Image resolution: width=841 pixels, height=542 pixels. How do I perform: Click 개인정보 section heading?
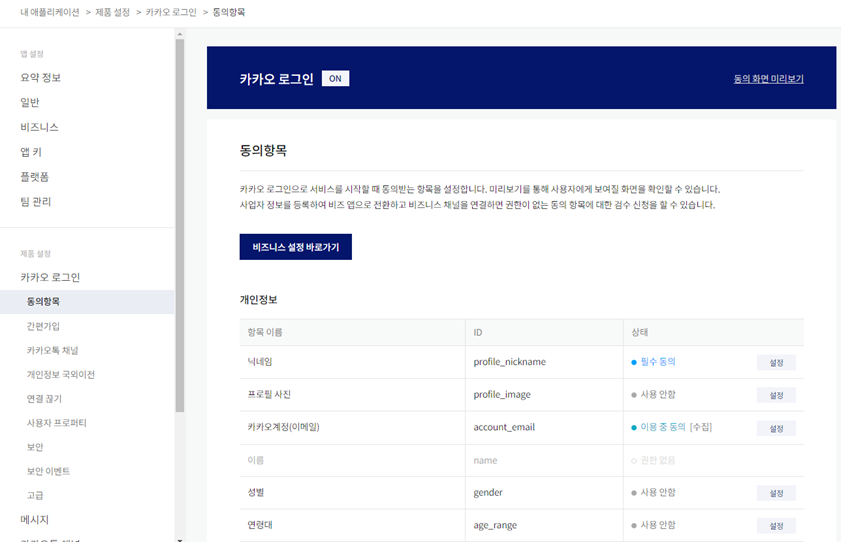click(259, 300)
